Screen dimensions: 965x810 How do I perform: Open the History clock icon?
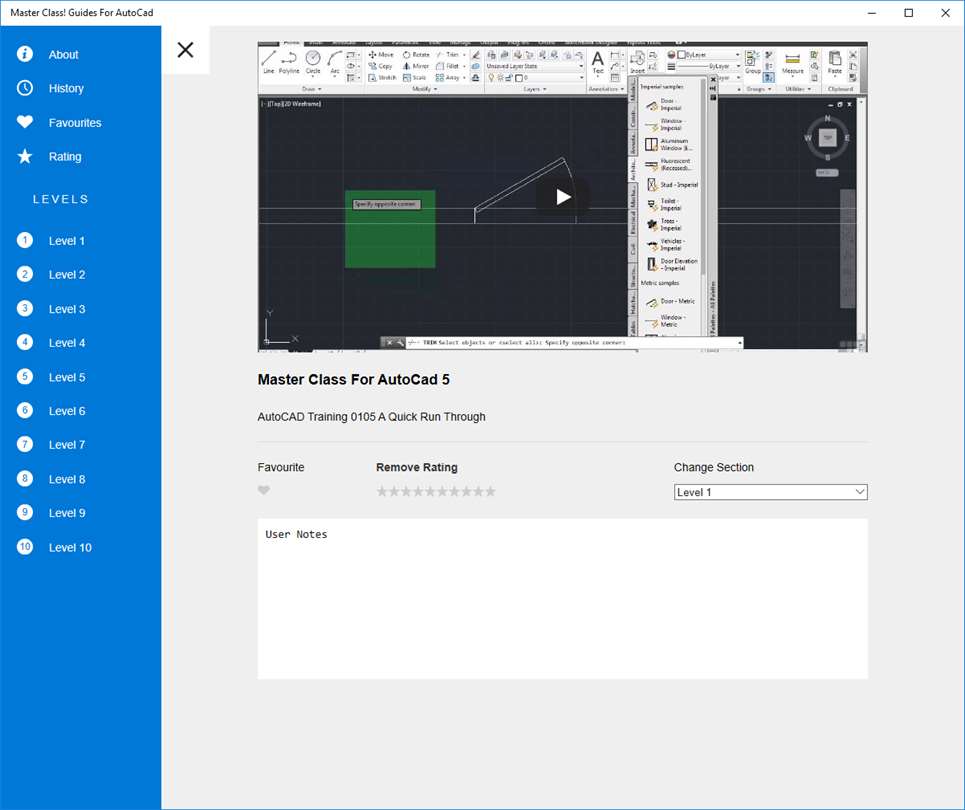pos(25,88)
